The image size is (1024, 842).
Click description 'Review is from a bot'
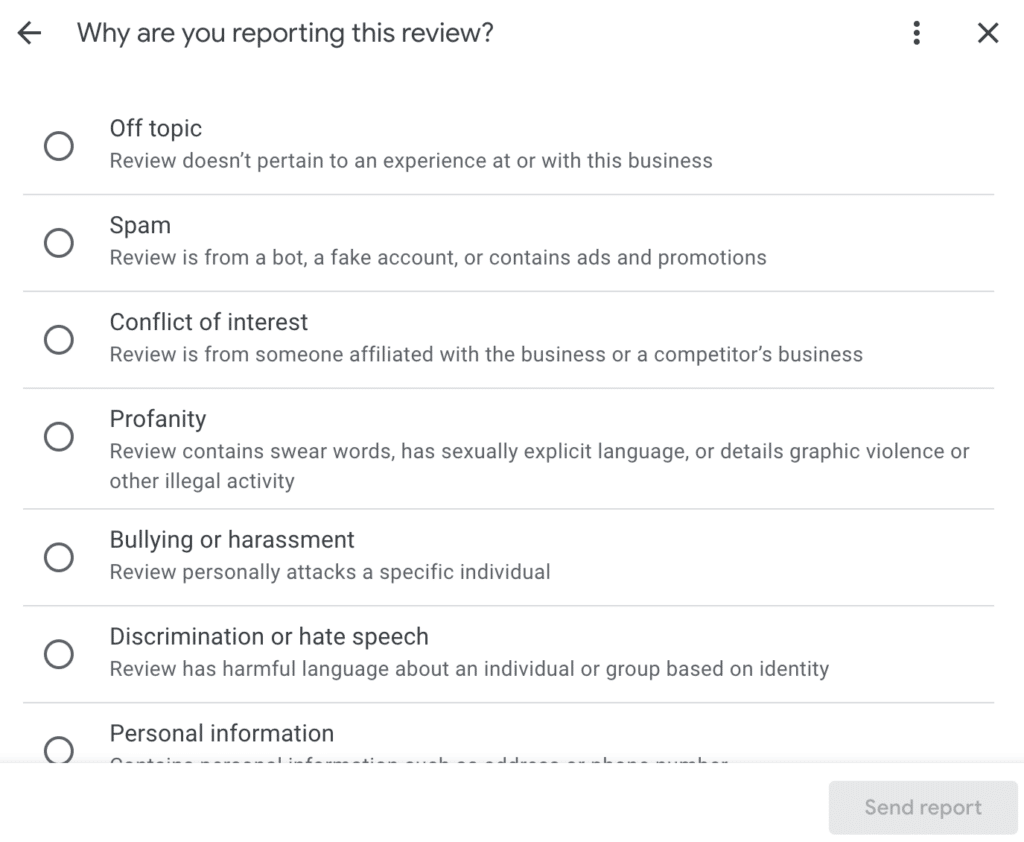(x=438, y=257)
